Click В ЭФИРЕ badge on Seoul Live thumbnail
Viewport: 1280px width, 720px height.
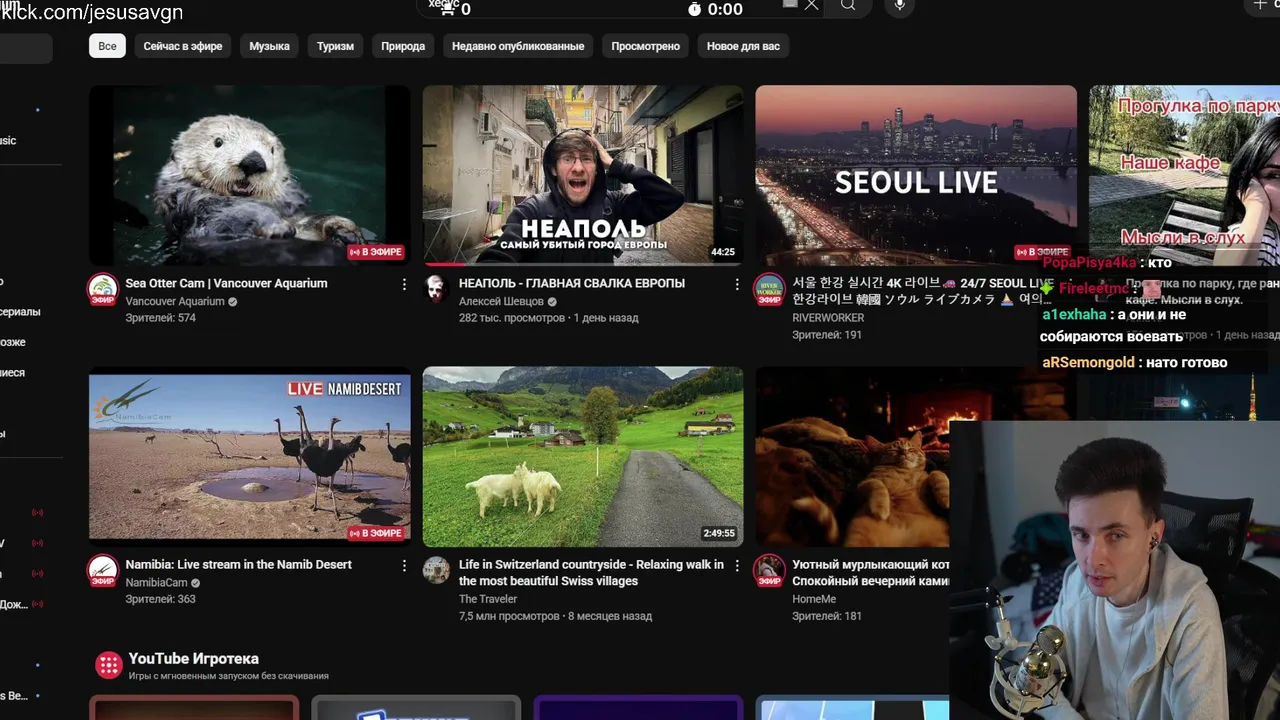(1042, 252)
